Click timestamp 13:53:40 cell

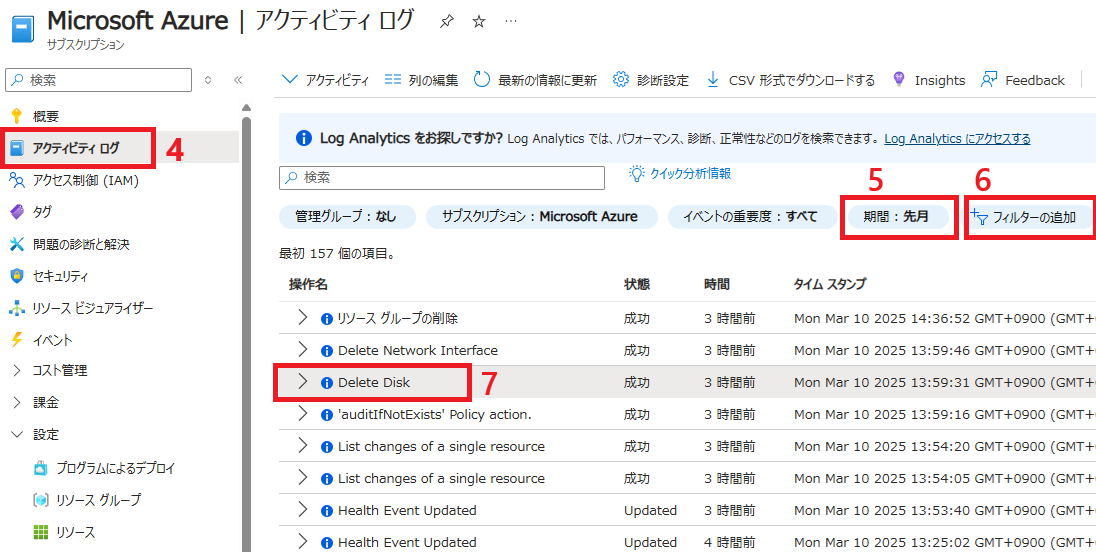(944, 511)
